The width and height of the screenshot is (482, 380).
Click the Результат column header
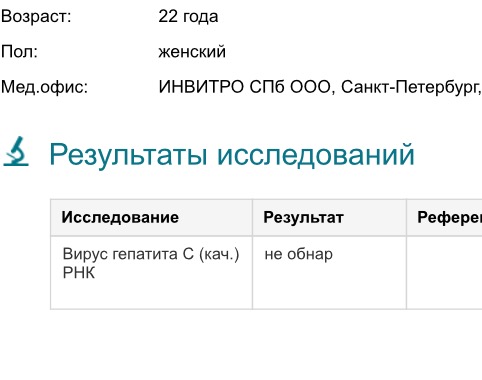[x=329, y=217]
